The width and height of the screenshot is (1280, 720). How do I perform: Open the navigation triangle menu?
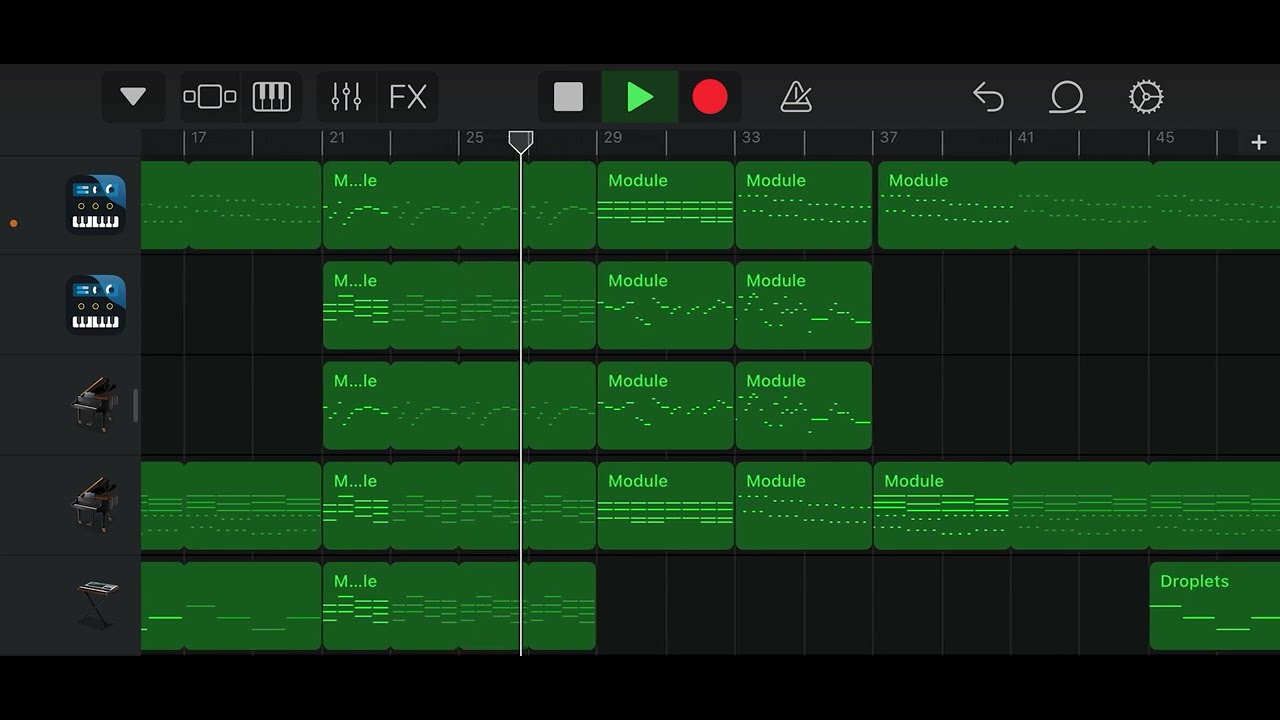point(133,97)
